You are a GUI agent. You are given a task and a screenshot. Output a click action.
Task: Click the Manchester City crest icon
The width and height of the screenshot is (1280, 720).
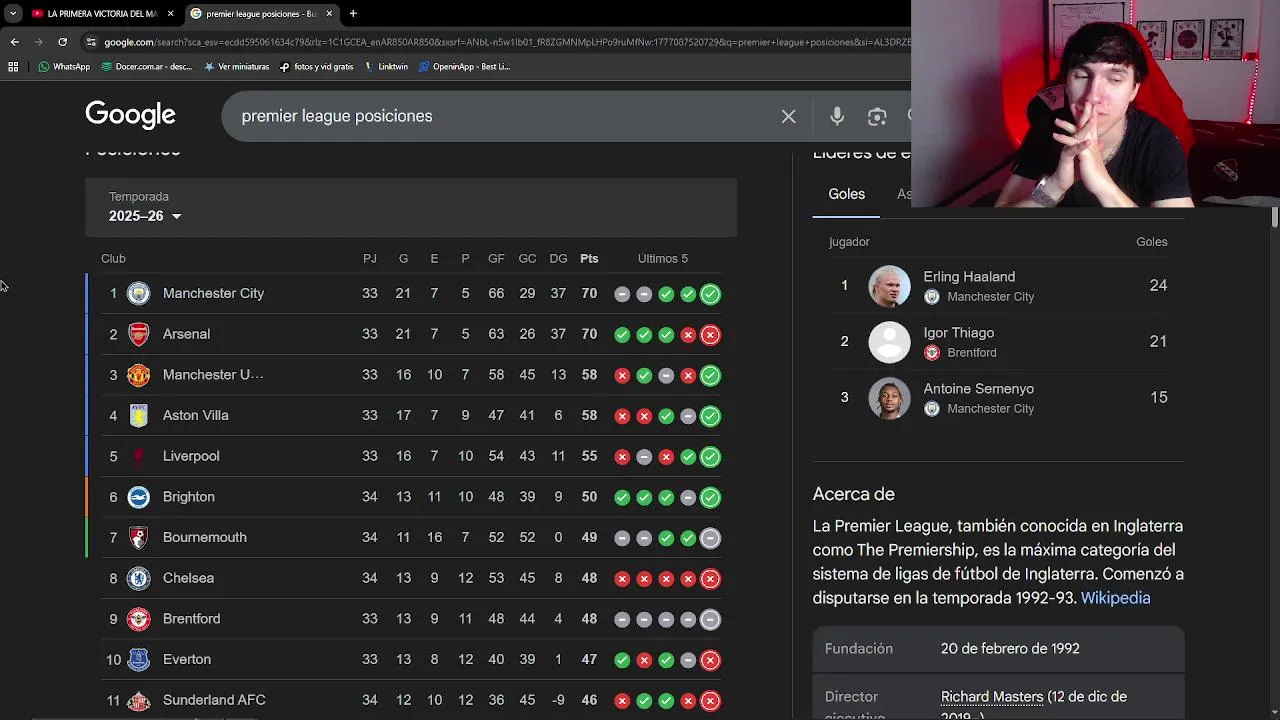click(x=138, y=293)
